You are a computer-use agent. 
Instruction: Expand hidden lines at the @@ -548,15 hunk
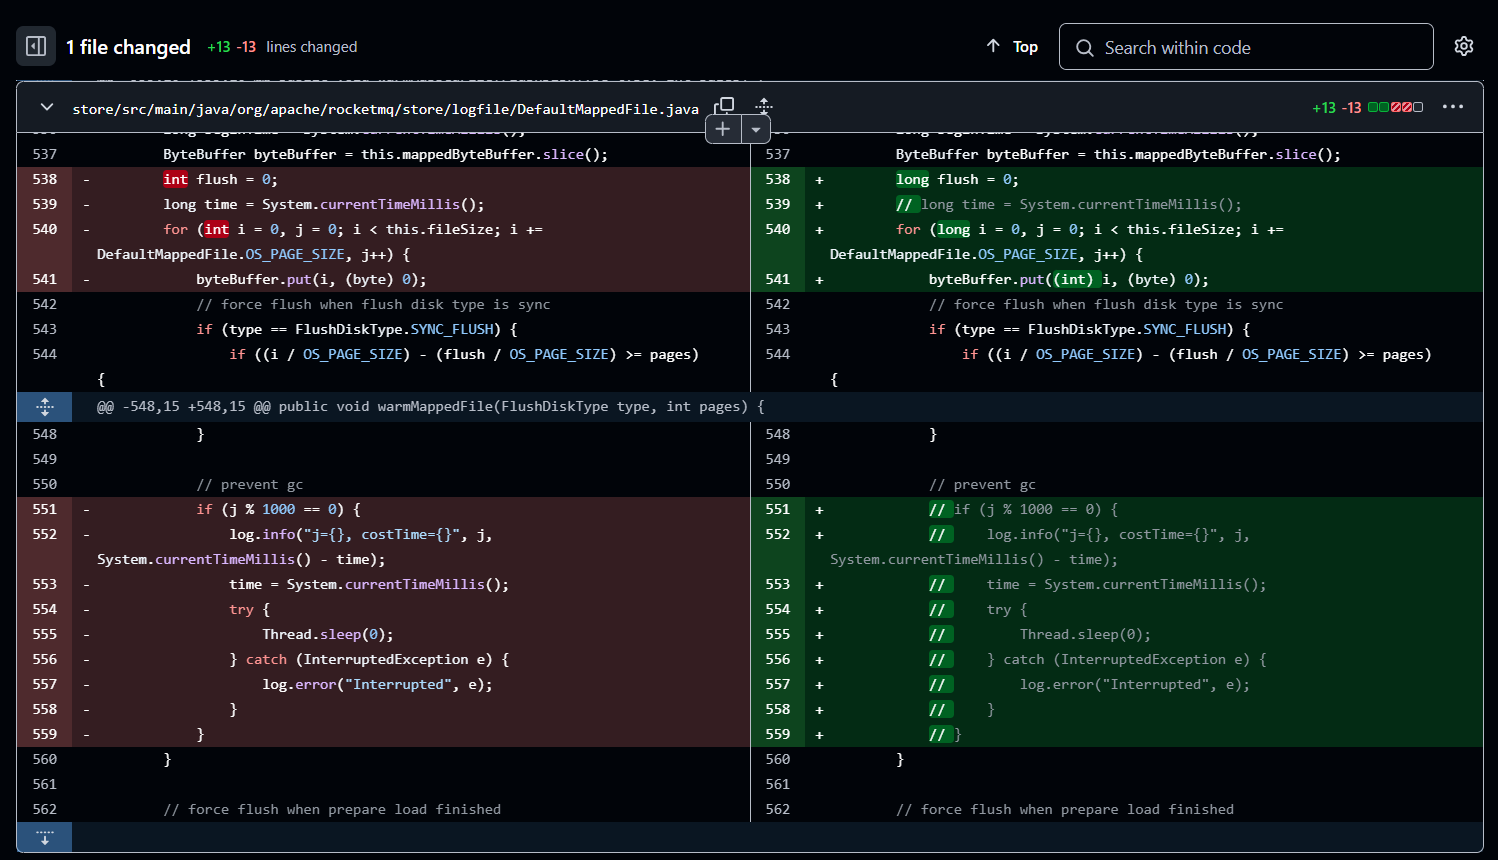45,406
